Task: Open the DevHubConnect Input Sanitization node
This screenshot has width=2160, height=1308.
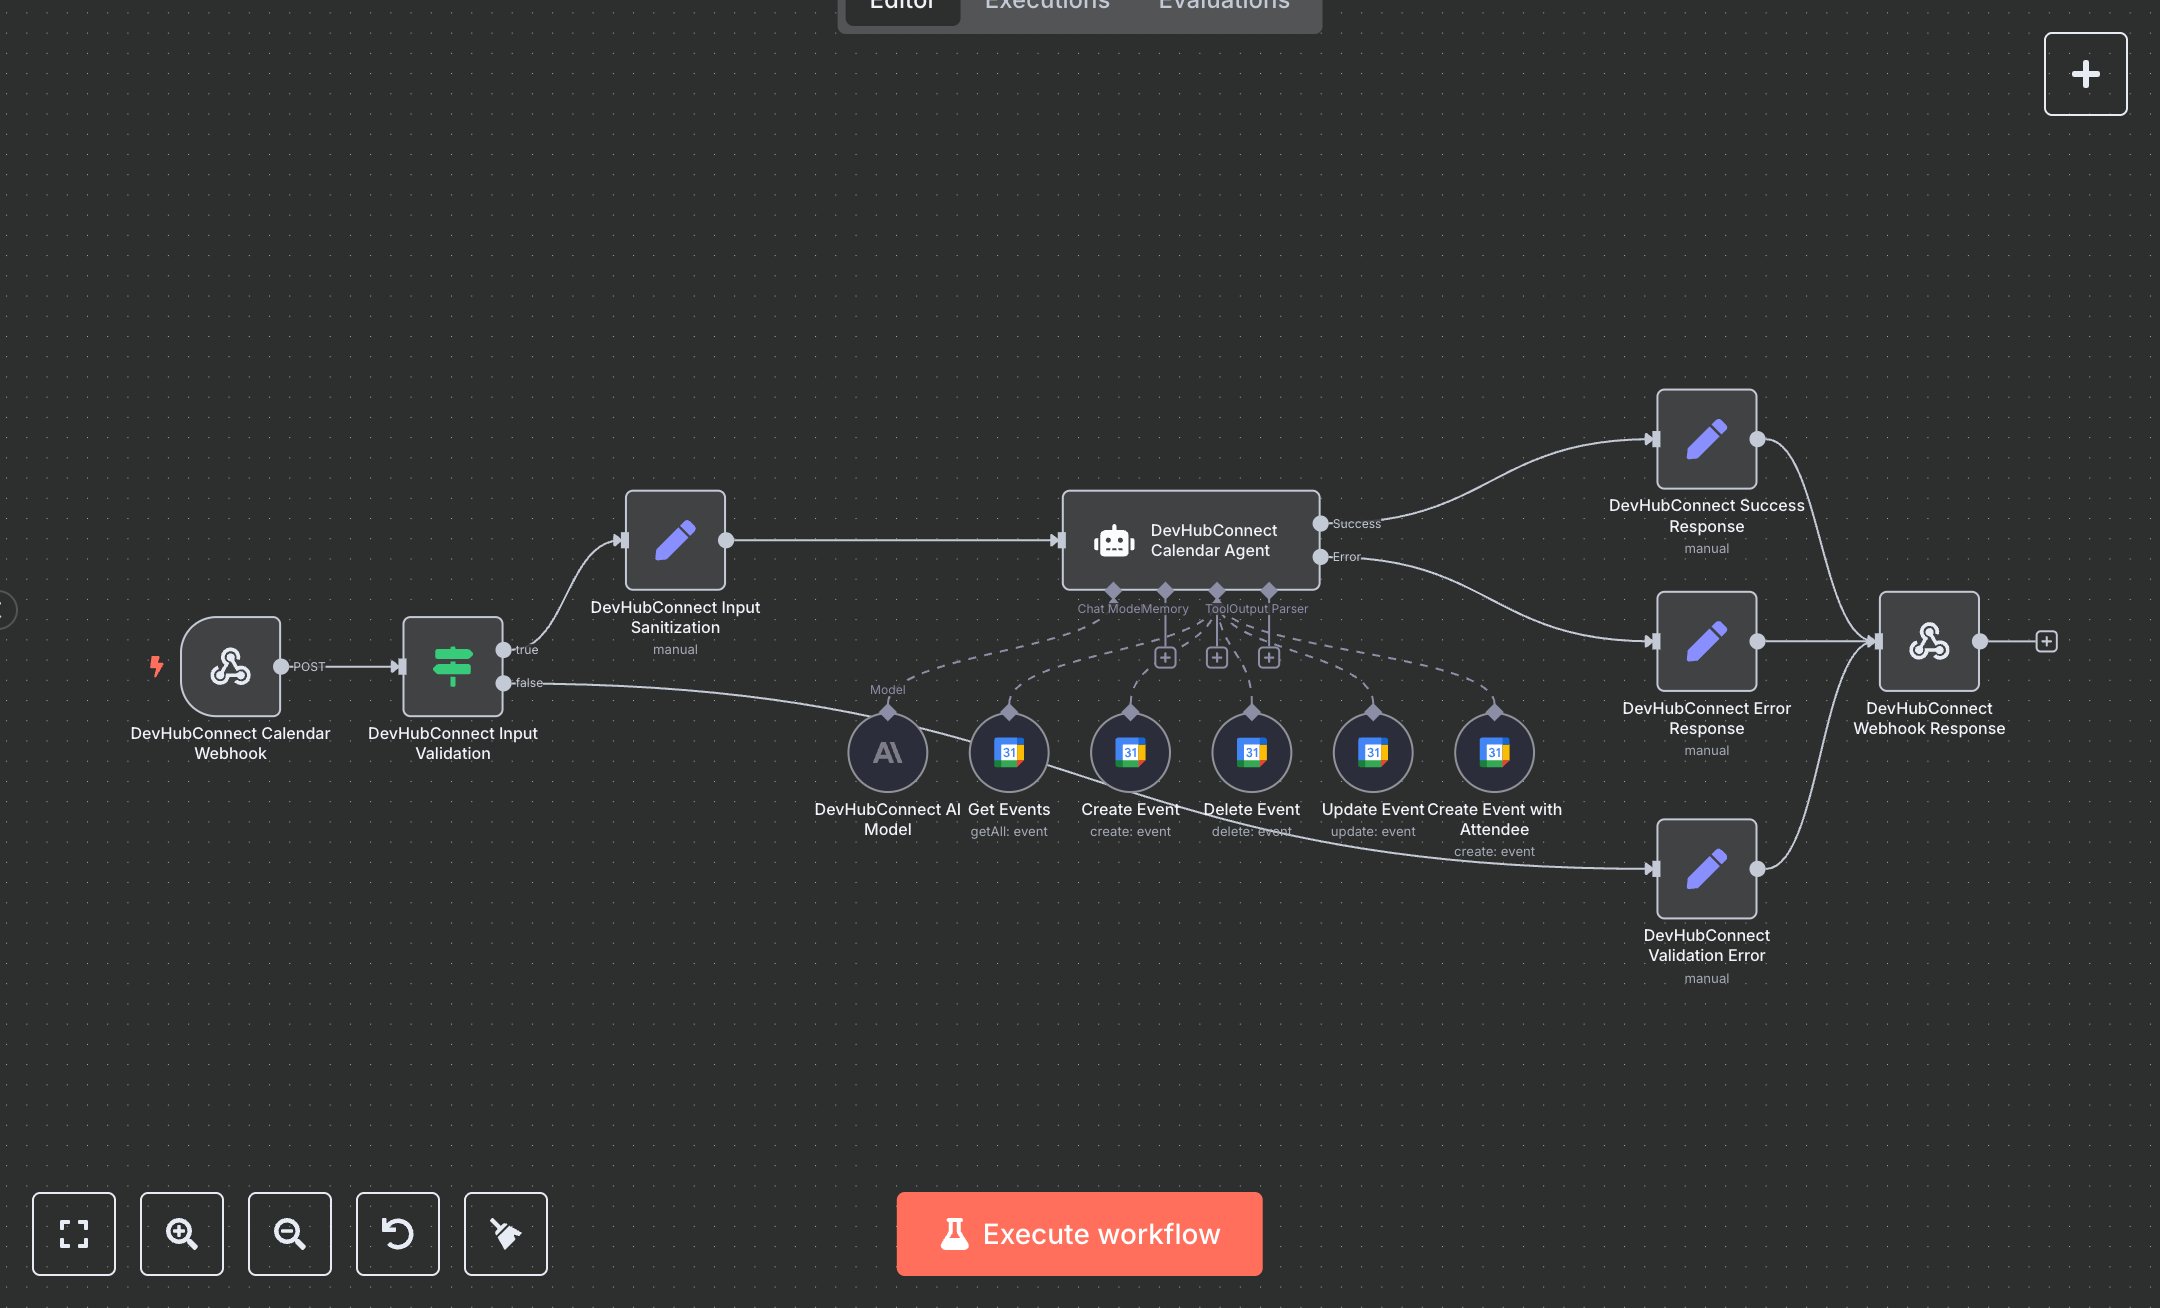Action: (675, 540)
